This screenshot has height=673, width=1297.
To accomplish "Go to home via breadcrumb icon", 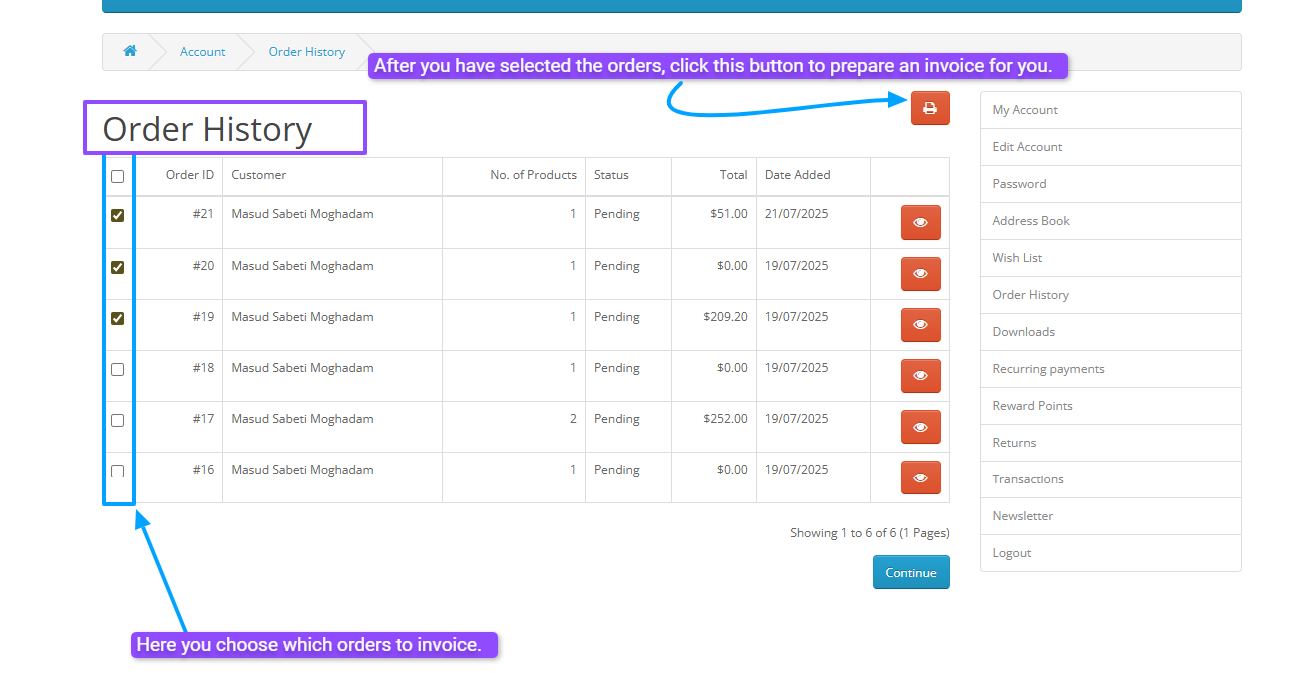I will 130,51.
